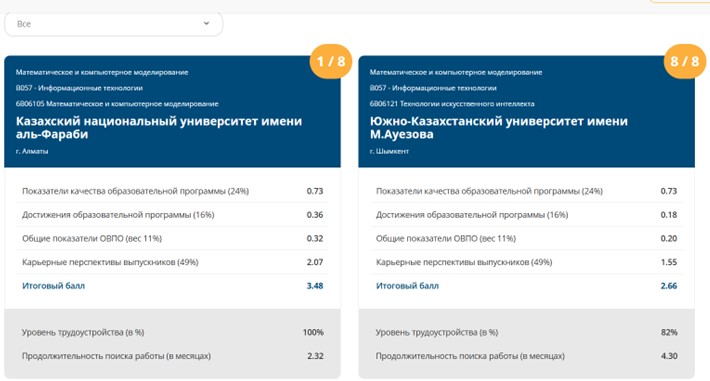Click job search duration value 4.30

pyautogui.click(x=669, y=356)
